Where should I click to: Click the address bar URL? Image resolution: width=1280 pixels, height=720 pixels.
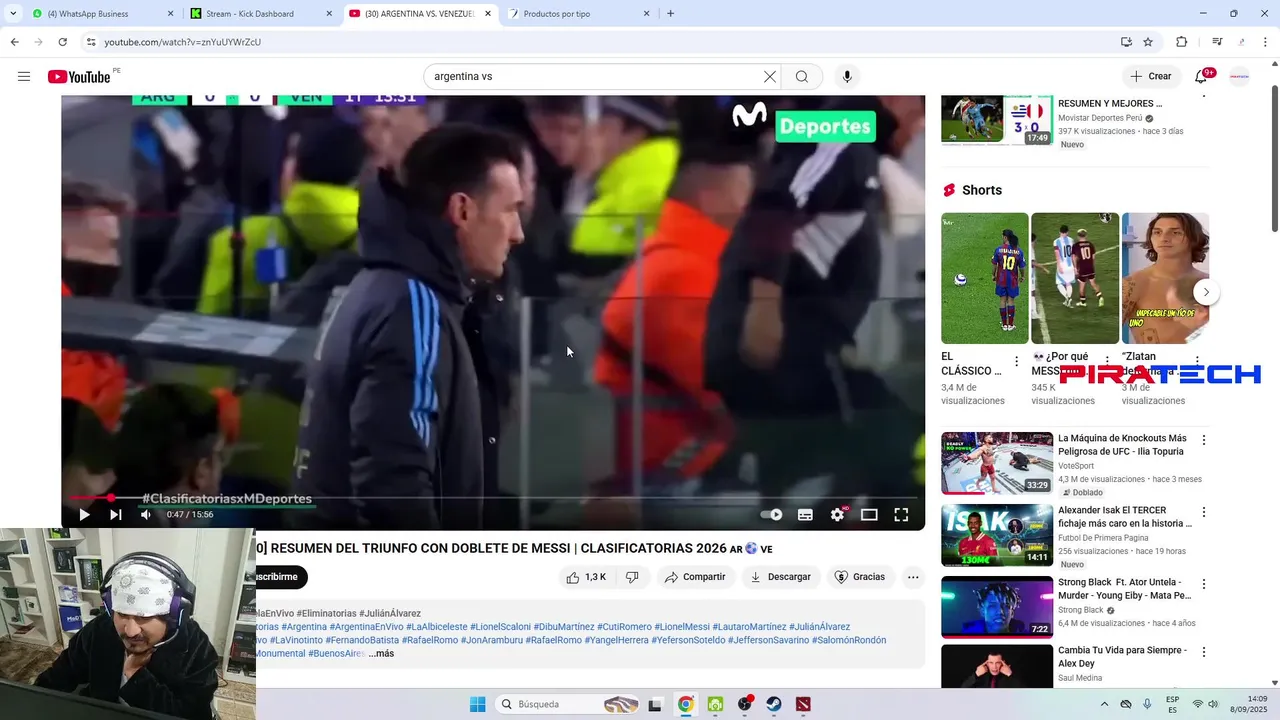point(183,42)
